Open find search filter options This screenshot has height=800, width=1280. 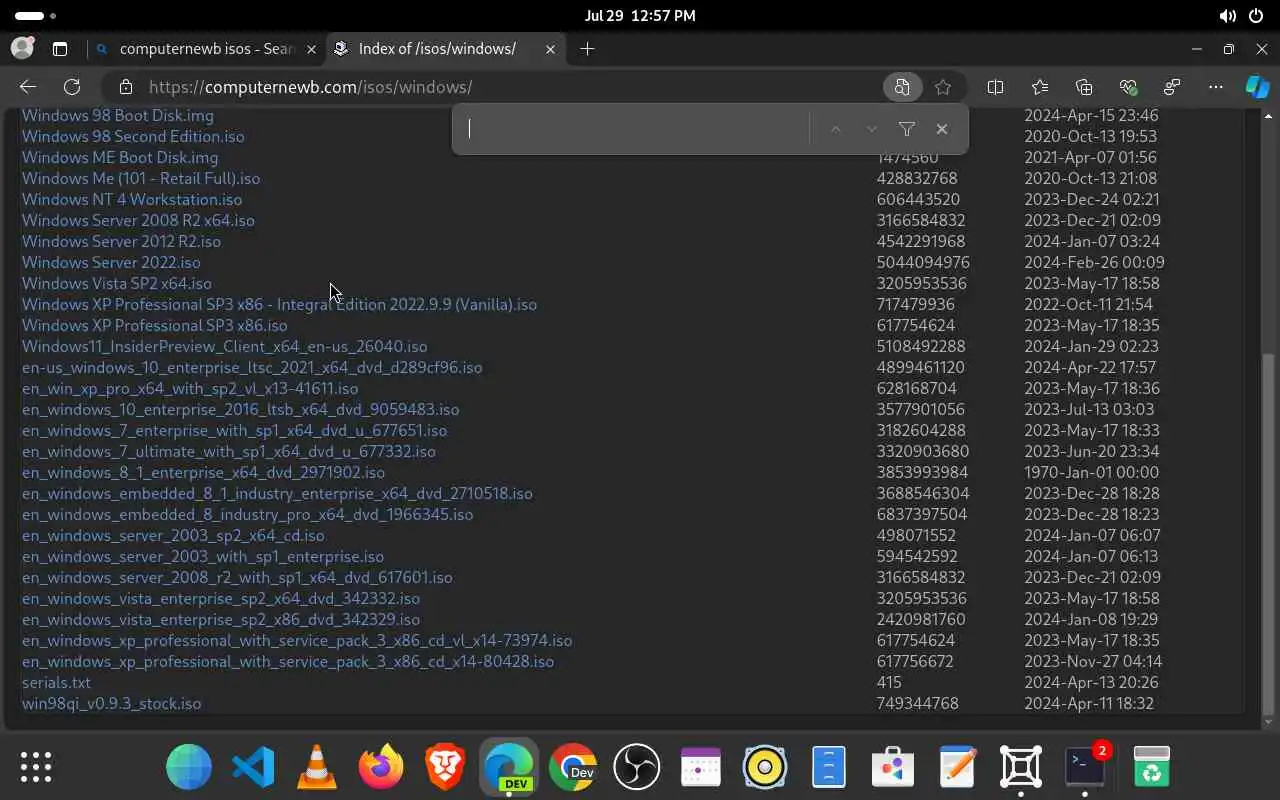tap(906, 129)
